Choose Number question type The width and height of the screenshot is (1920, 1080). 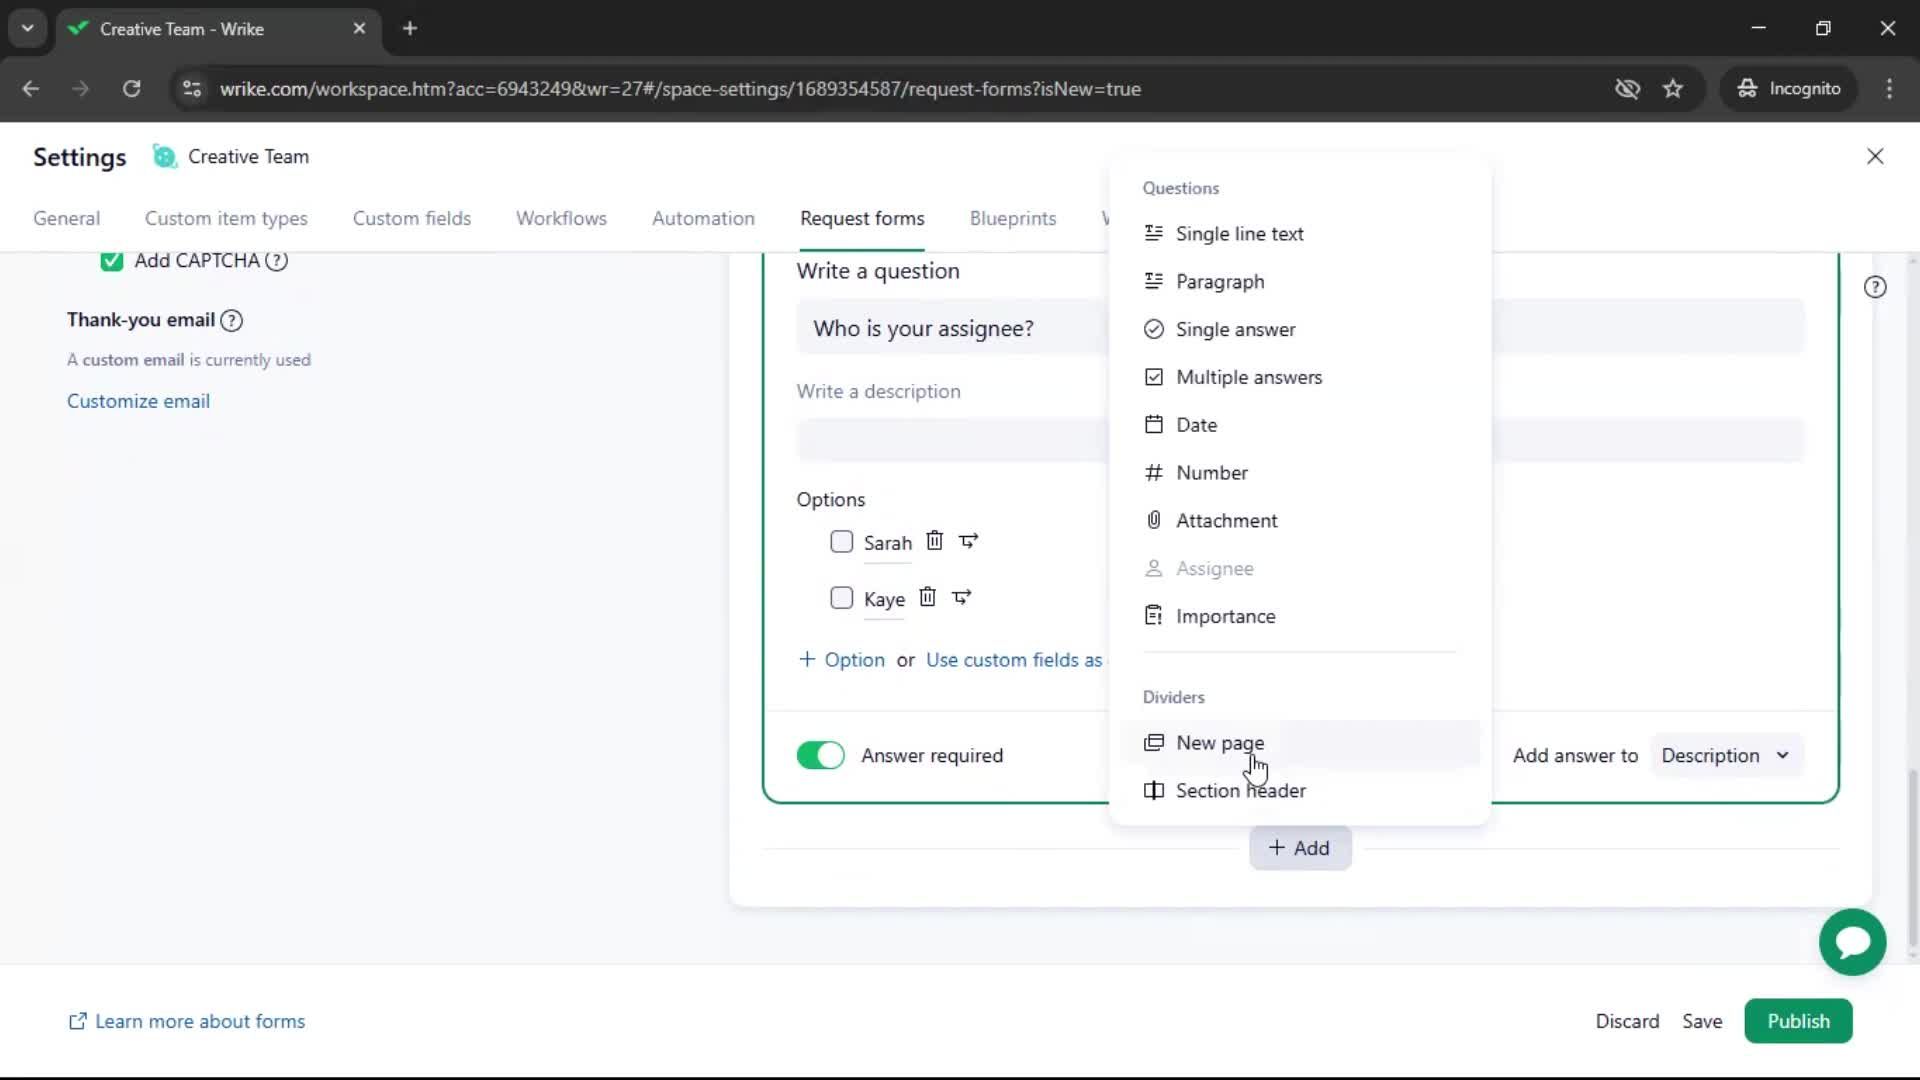pos(1299,473)
